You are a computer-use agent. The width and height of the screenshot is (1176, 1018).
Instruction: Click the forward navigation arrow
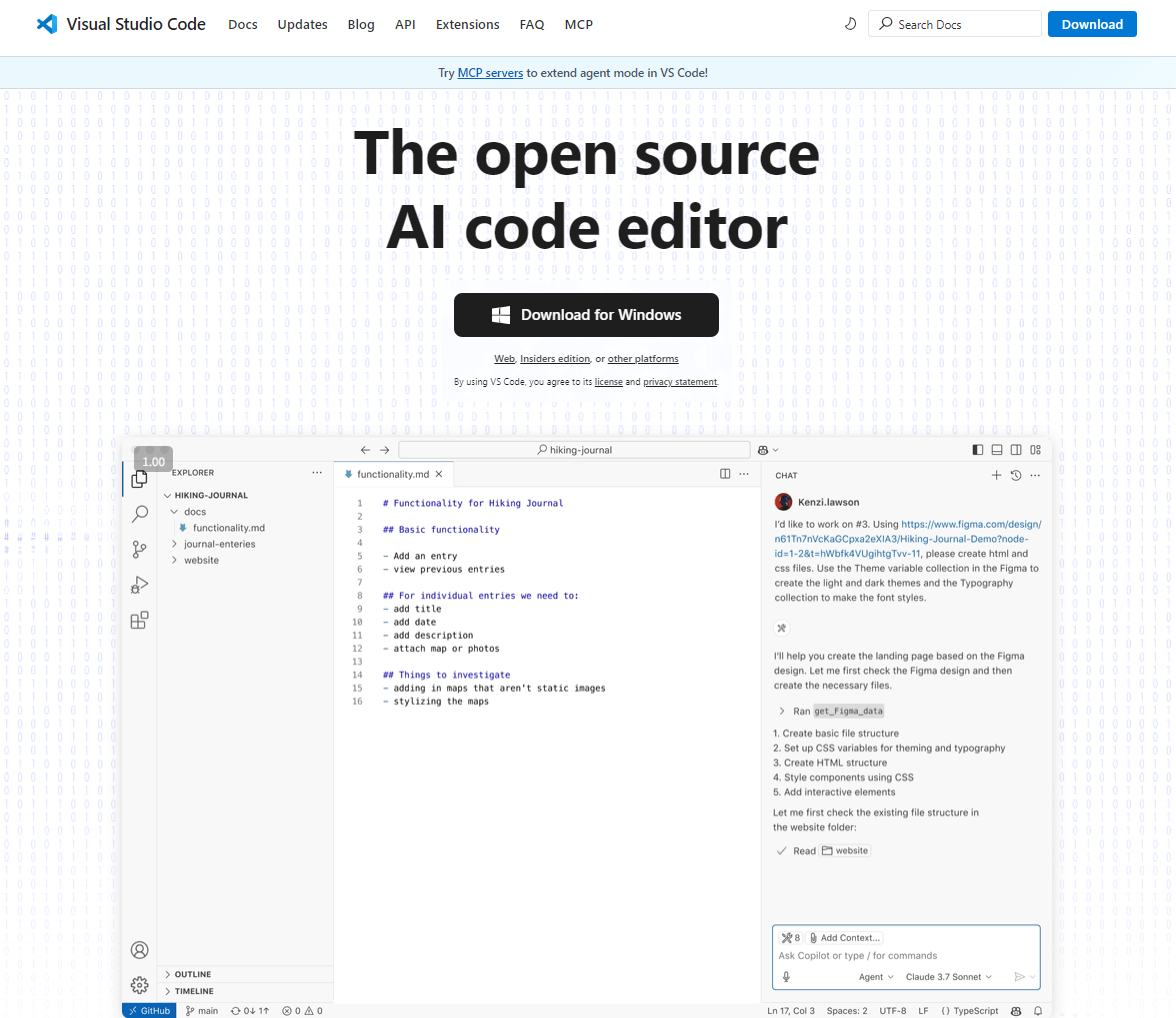point(385,450)
